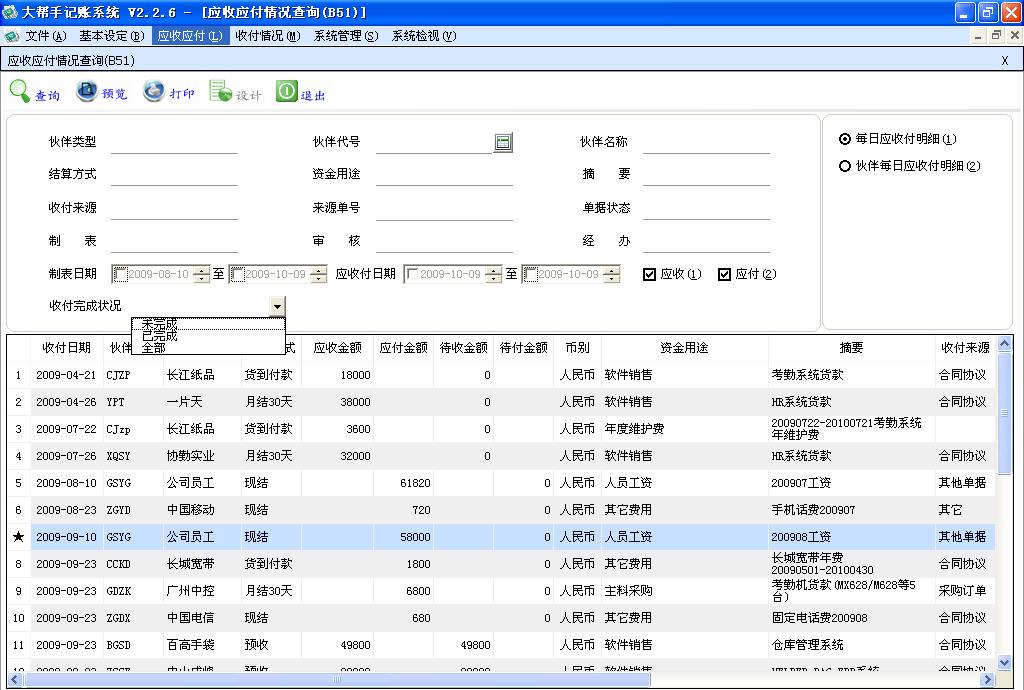Uncheck the 应收(1) checkbox

click(649, 274)
